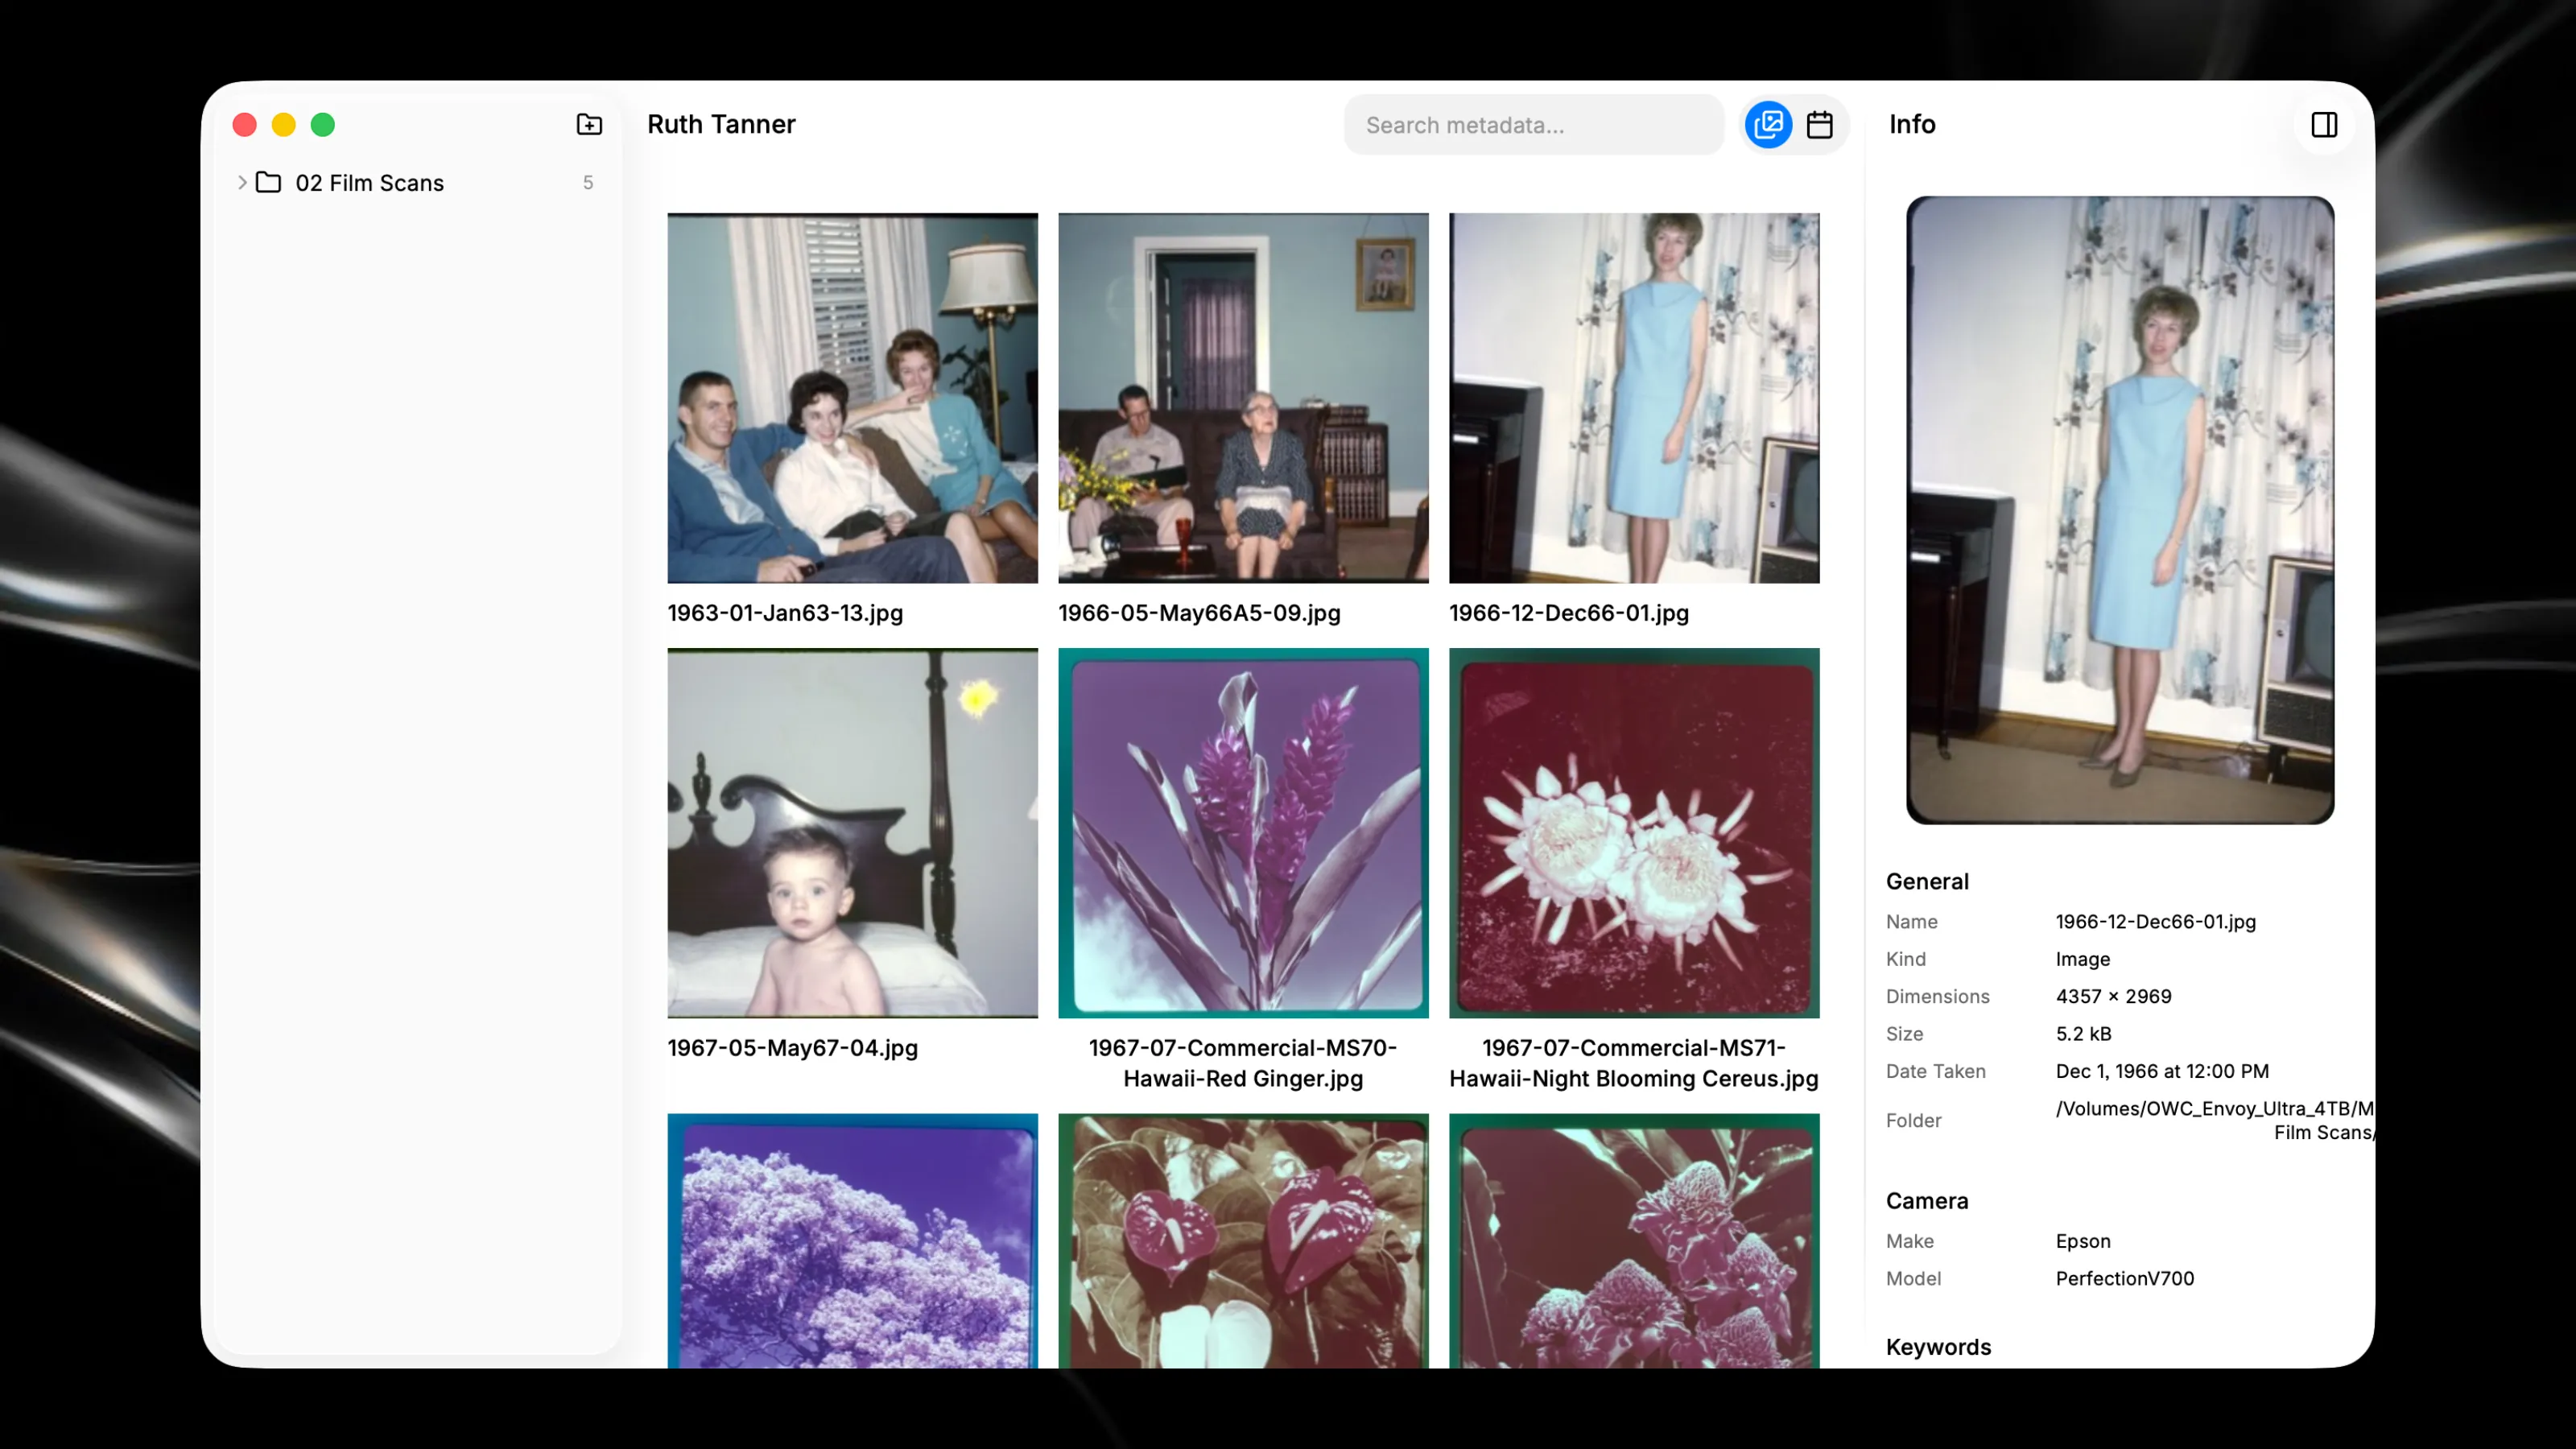
Task: Click the Ruth Tanner title
Action: [x=721, y=124]
